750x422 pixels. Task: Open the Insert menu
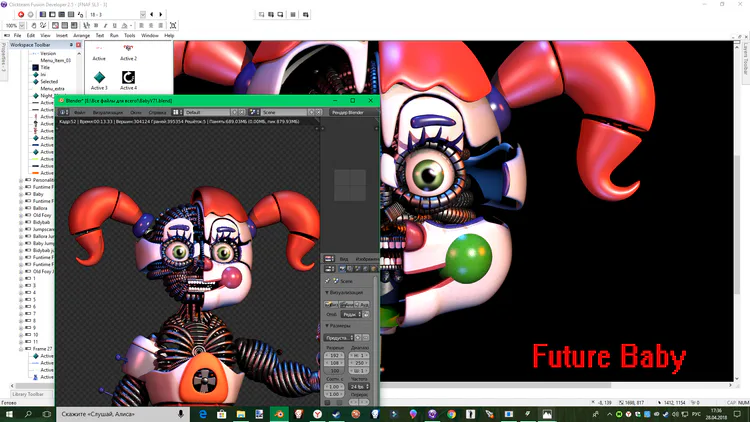point(62,35)
